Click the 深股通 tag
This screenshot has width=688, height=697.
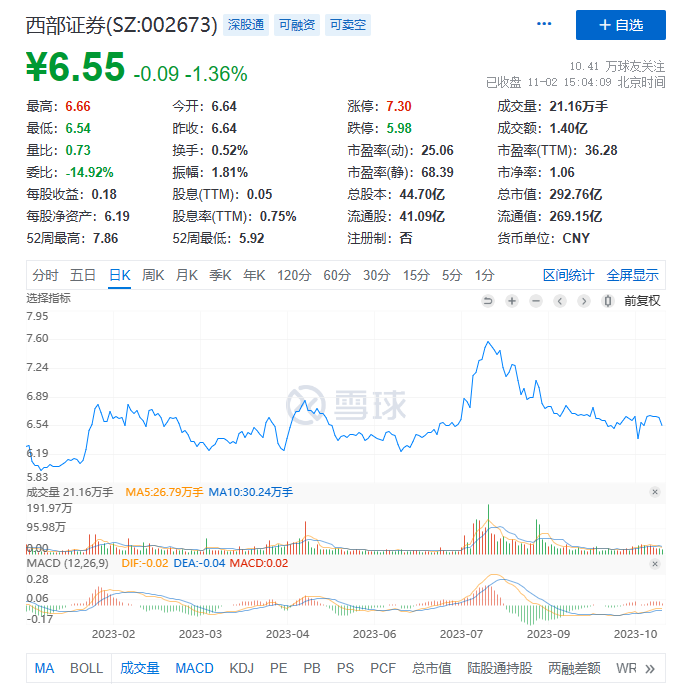pyautogui.click(x=246, y=25)
